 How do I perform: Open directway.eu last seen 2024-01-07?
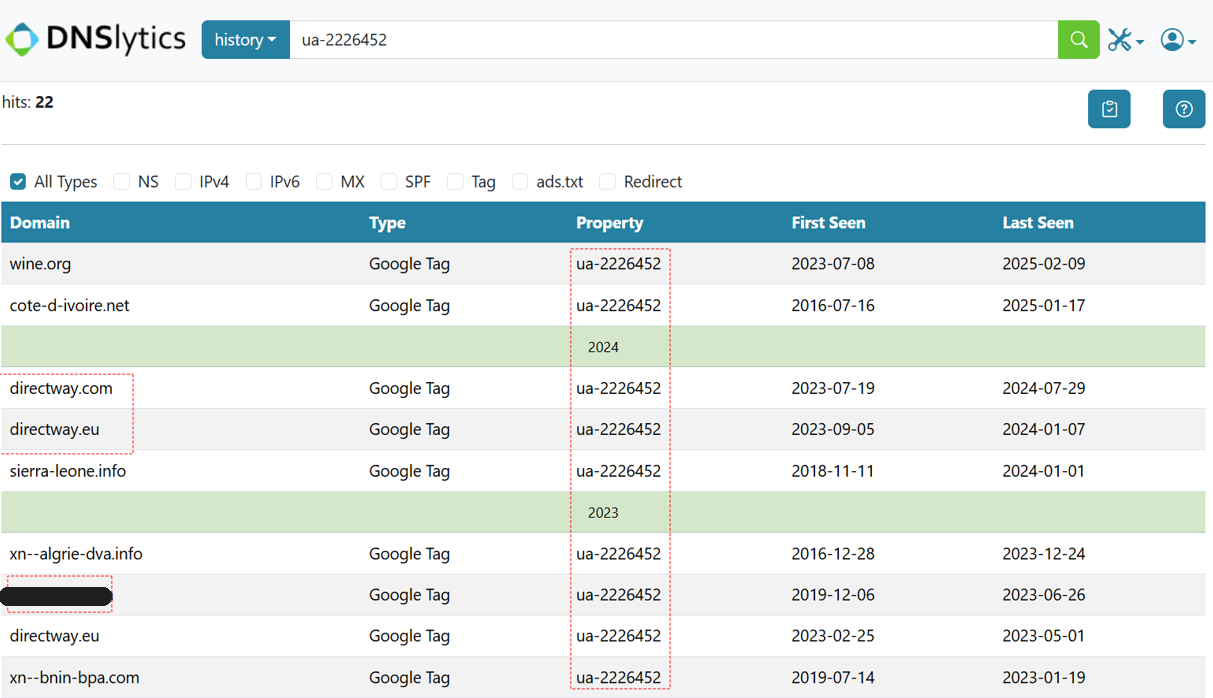[54, 429]
